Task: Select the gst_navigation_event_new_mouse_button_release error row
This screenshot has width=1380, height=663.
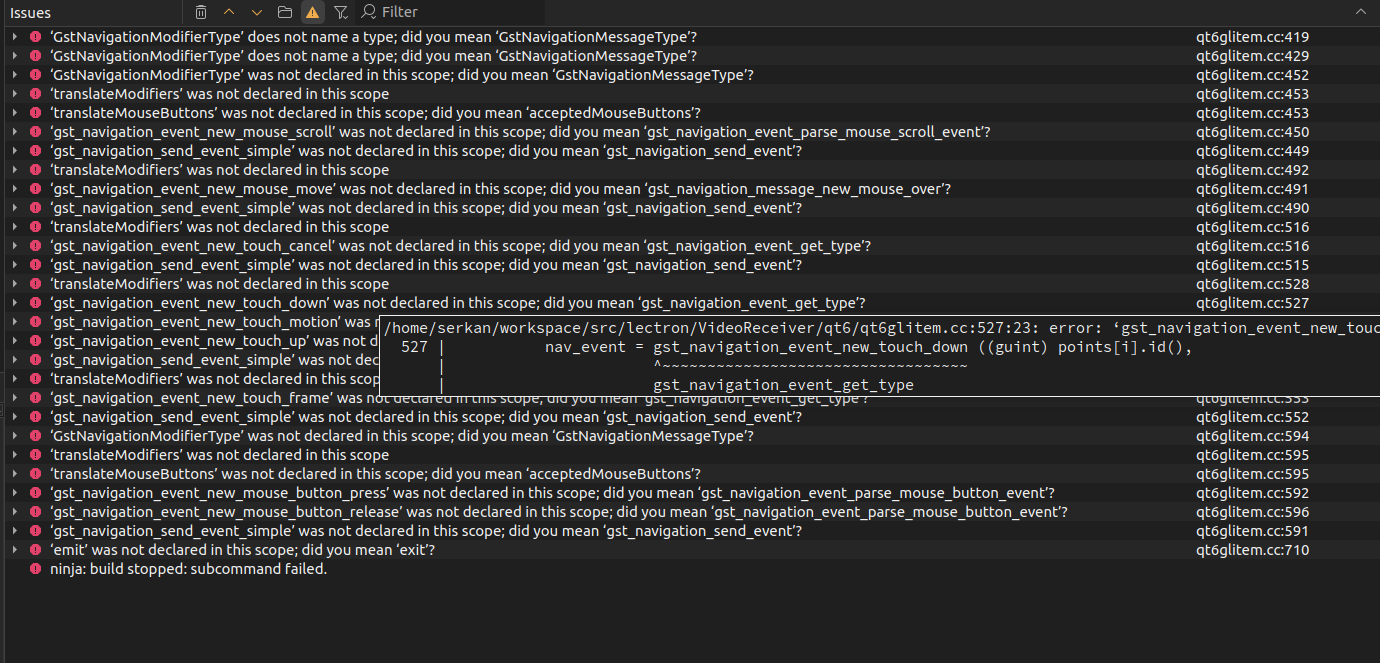Action: click(558, 512)
